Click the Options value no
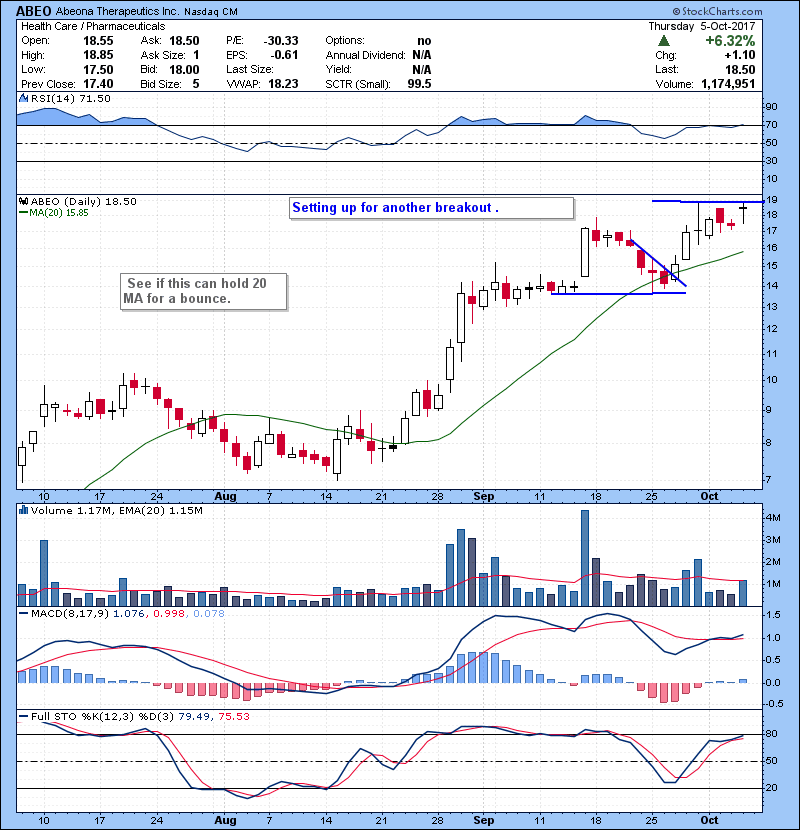 pyautogui.click(x=424, y=41)
